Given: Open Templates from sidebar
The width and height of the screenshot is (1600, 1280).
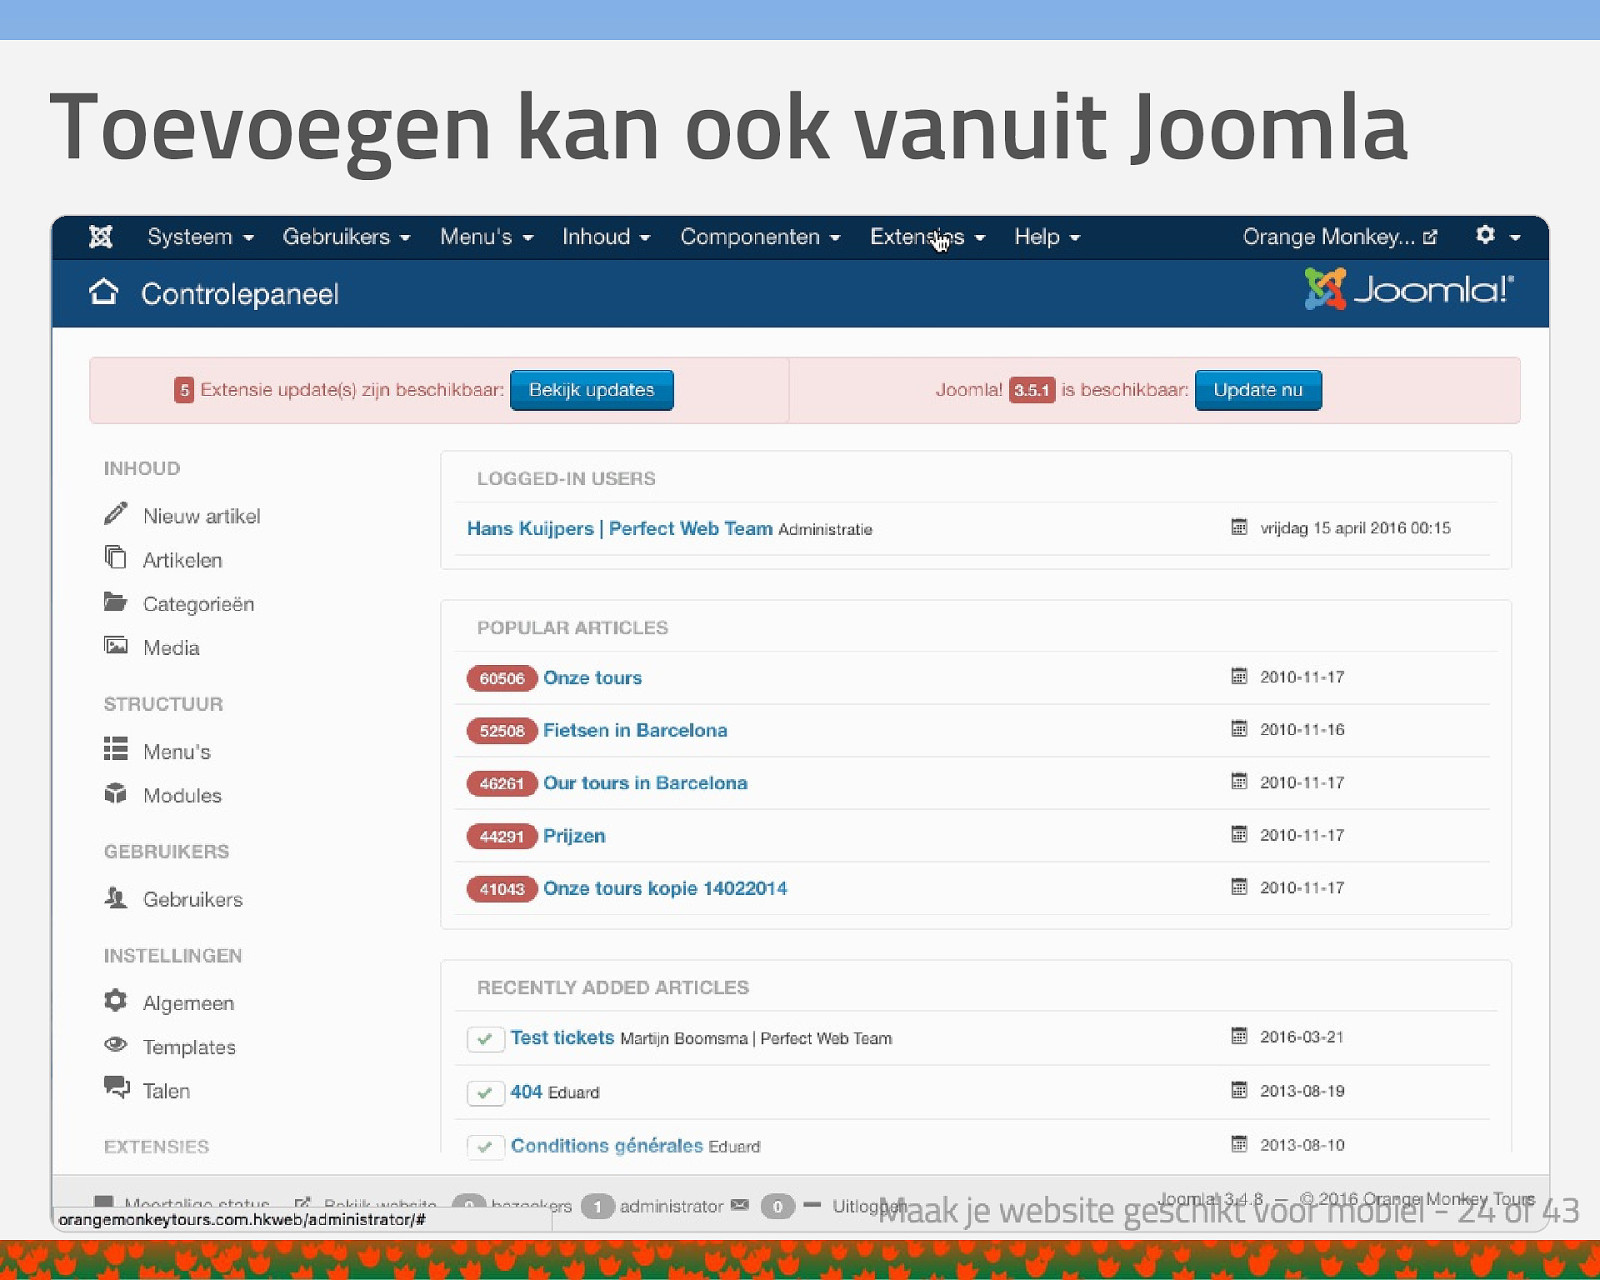Looking at the screenshot, I should coord(189,1048).
